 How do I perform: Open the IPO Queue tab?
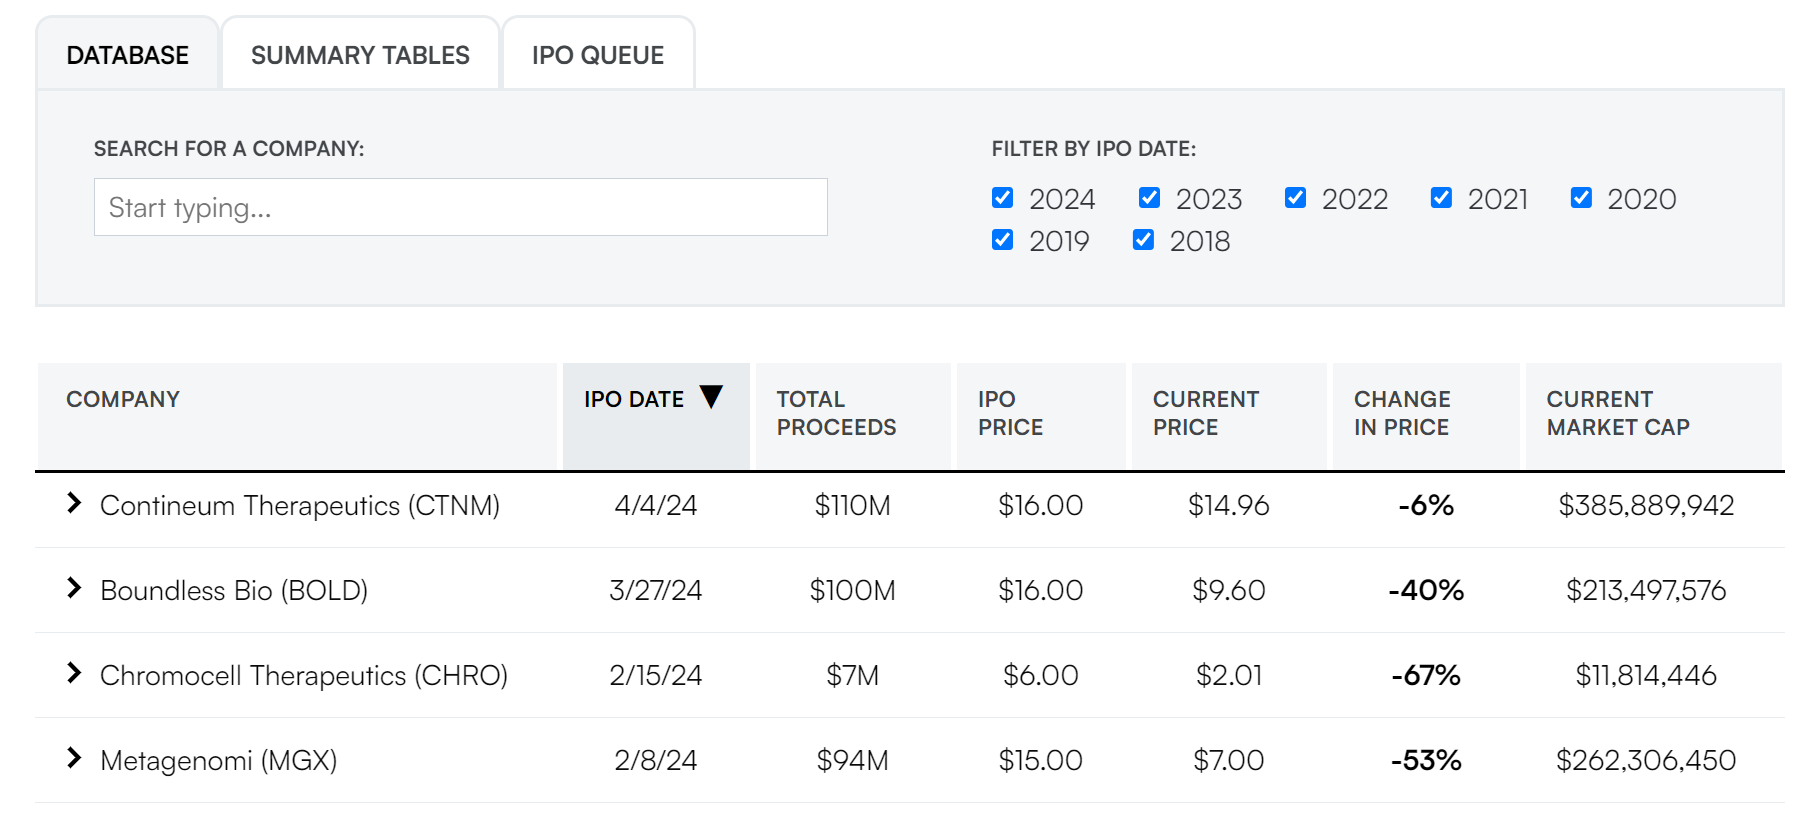click(598, 55)
